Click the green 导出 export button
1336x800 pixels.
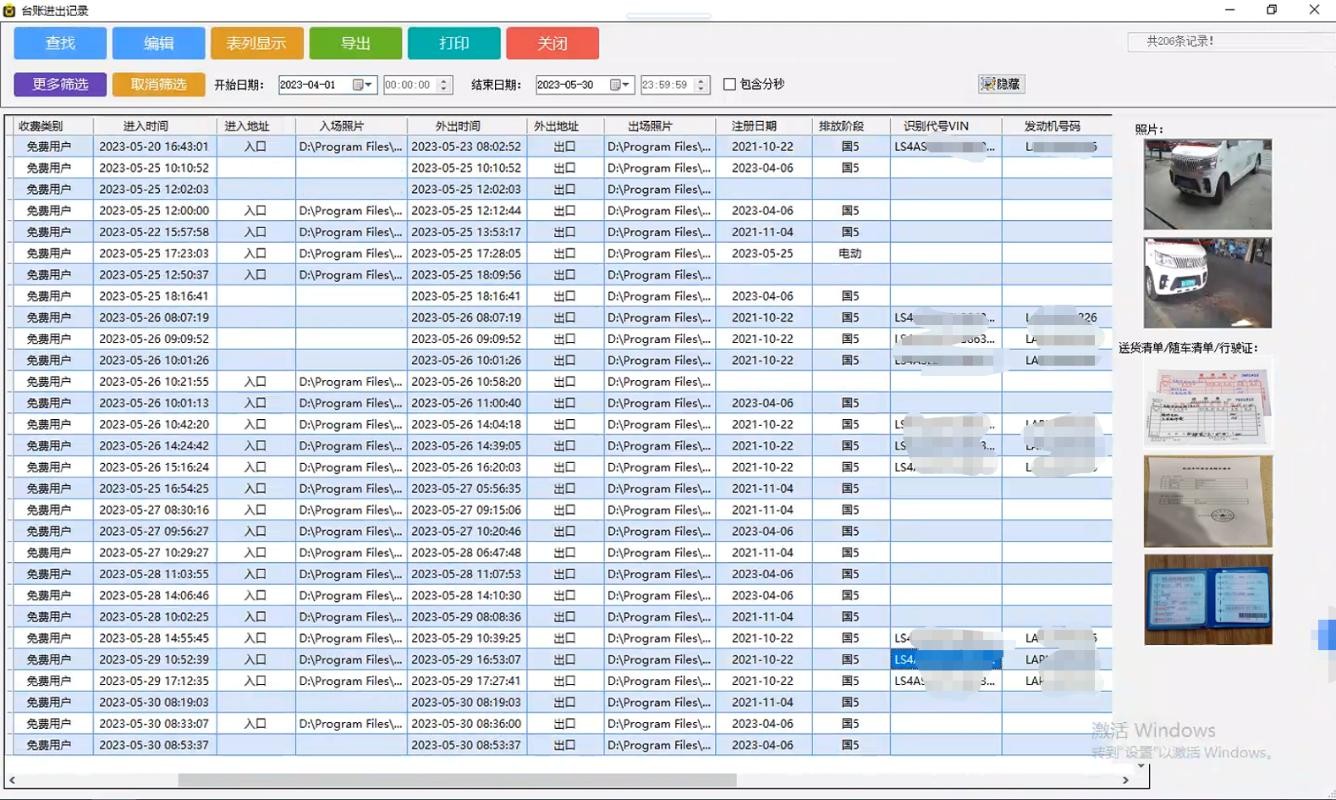(355, 43)
